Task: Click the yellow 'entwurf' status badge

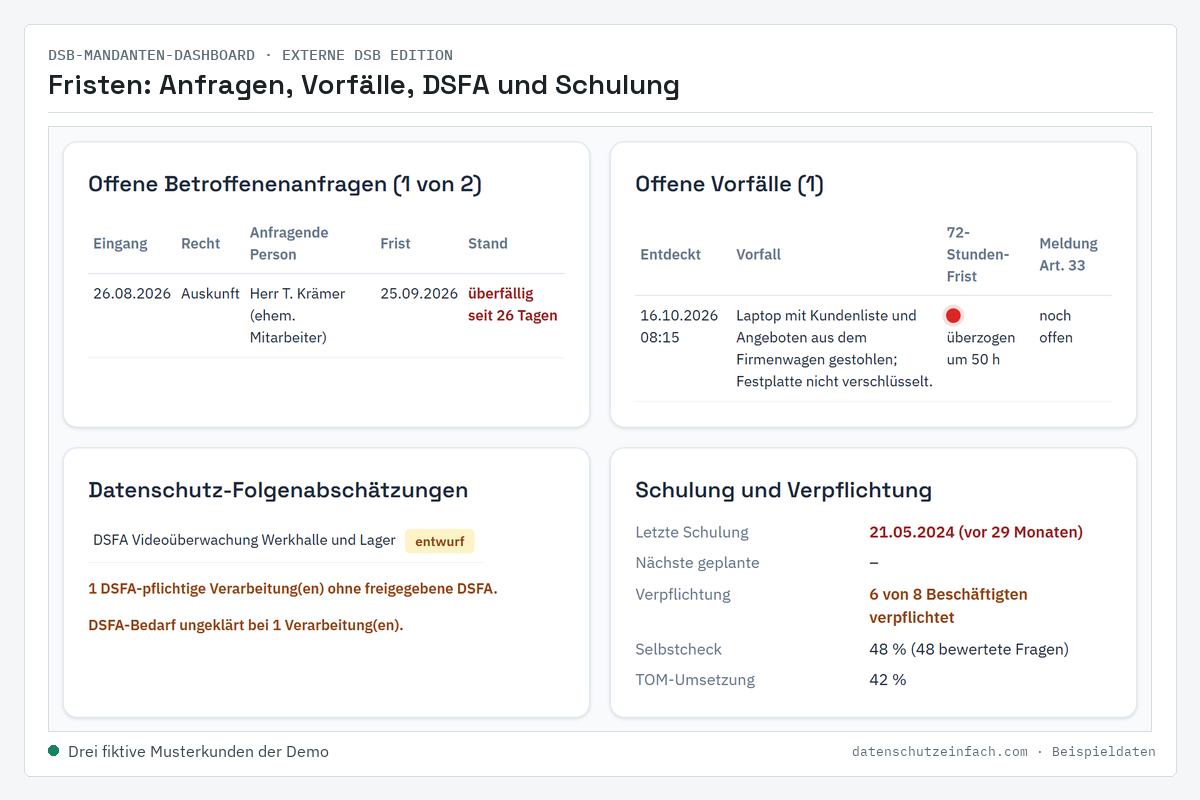Action: click(x=440, y=541)
